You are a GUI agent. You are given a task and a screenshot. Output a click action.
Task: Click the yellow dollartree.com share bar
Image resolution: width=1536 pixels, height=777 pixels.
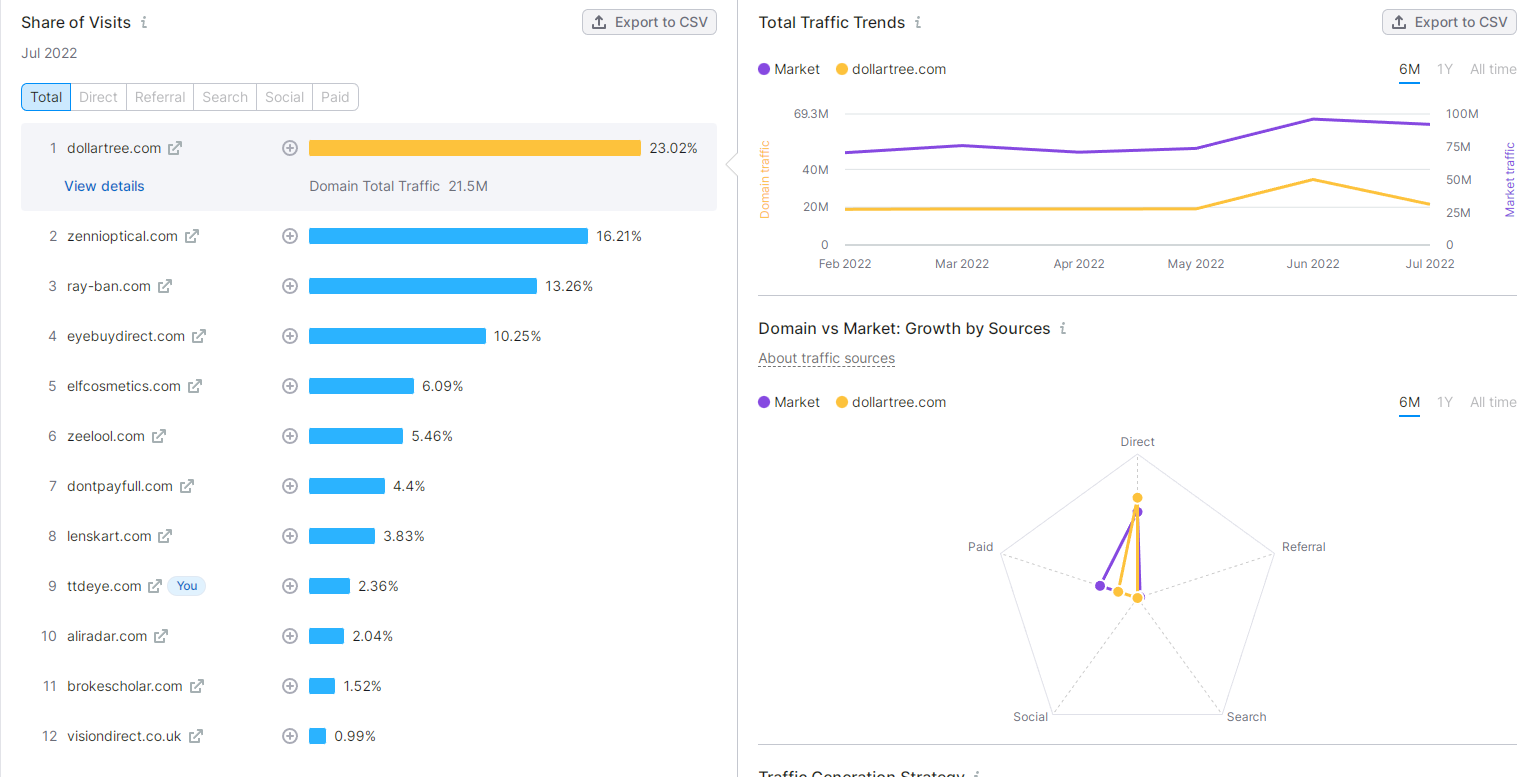tap(474, 148)
